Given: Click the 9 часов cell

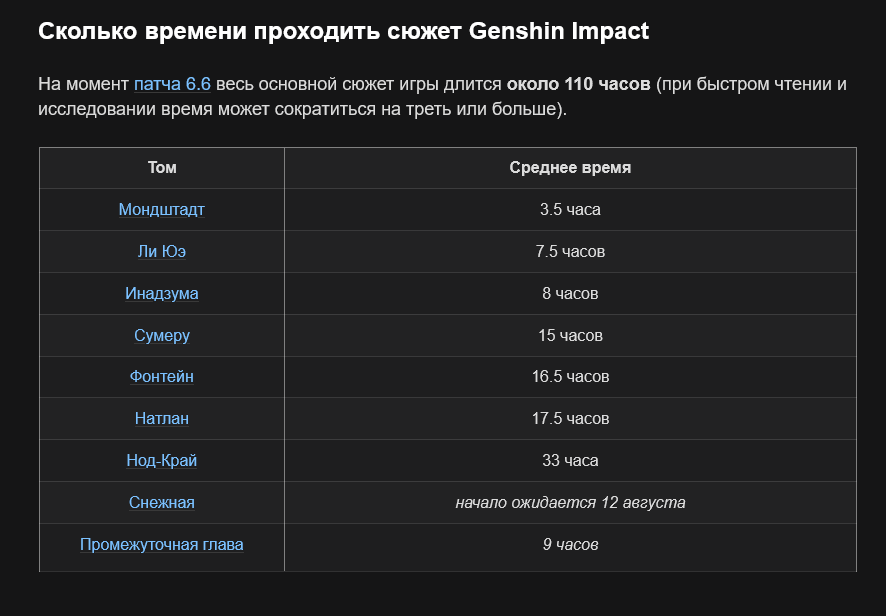Looking at the screenshot, I should (570, 547).
